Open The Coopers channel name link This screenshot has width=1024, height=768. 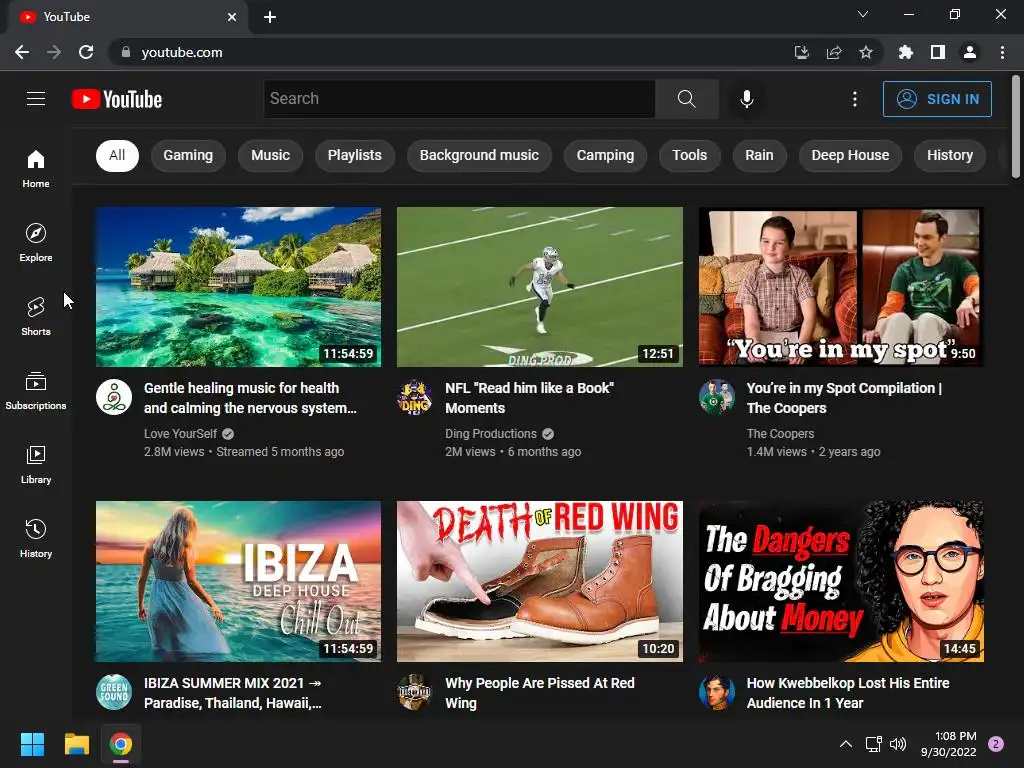coord(780,434)
